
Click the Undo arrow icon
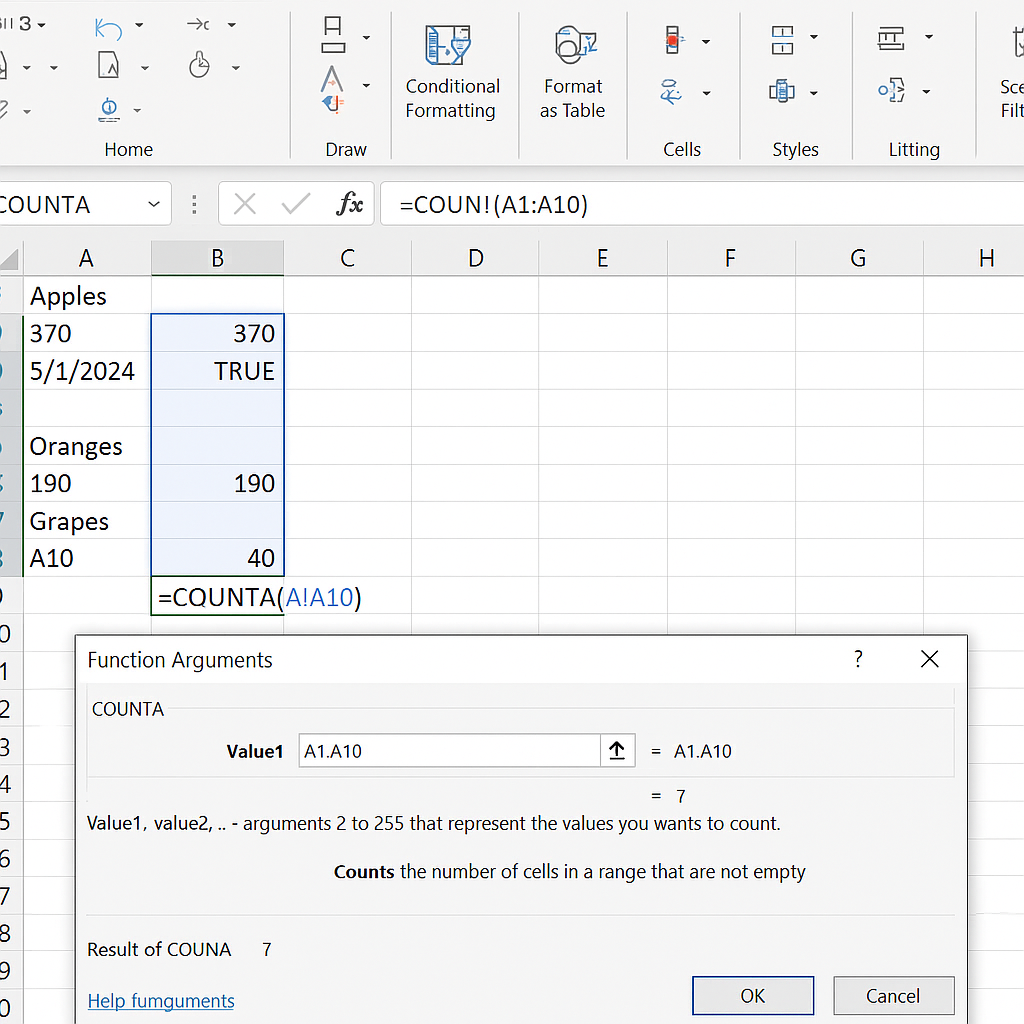pos(108,27)
